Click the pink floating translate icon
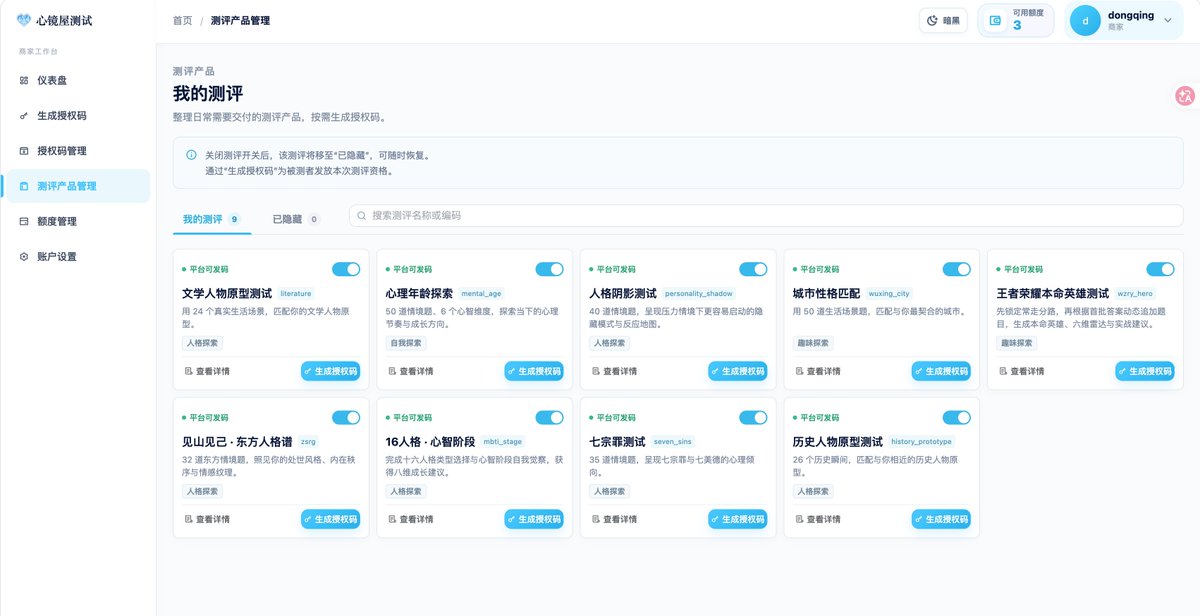The height and width of the screenshot is (616, 1200). tap(1186, 96)
